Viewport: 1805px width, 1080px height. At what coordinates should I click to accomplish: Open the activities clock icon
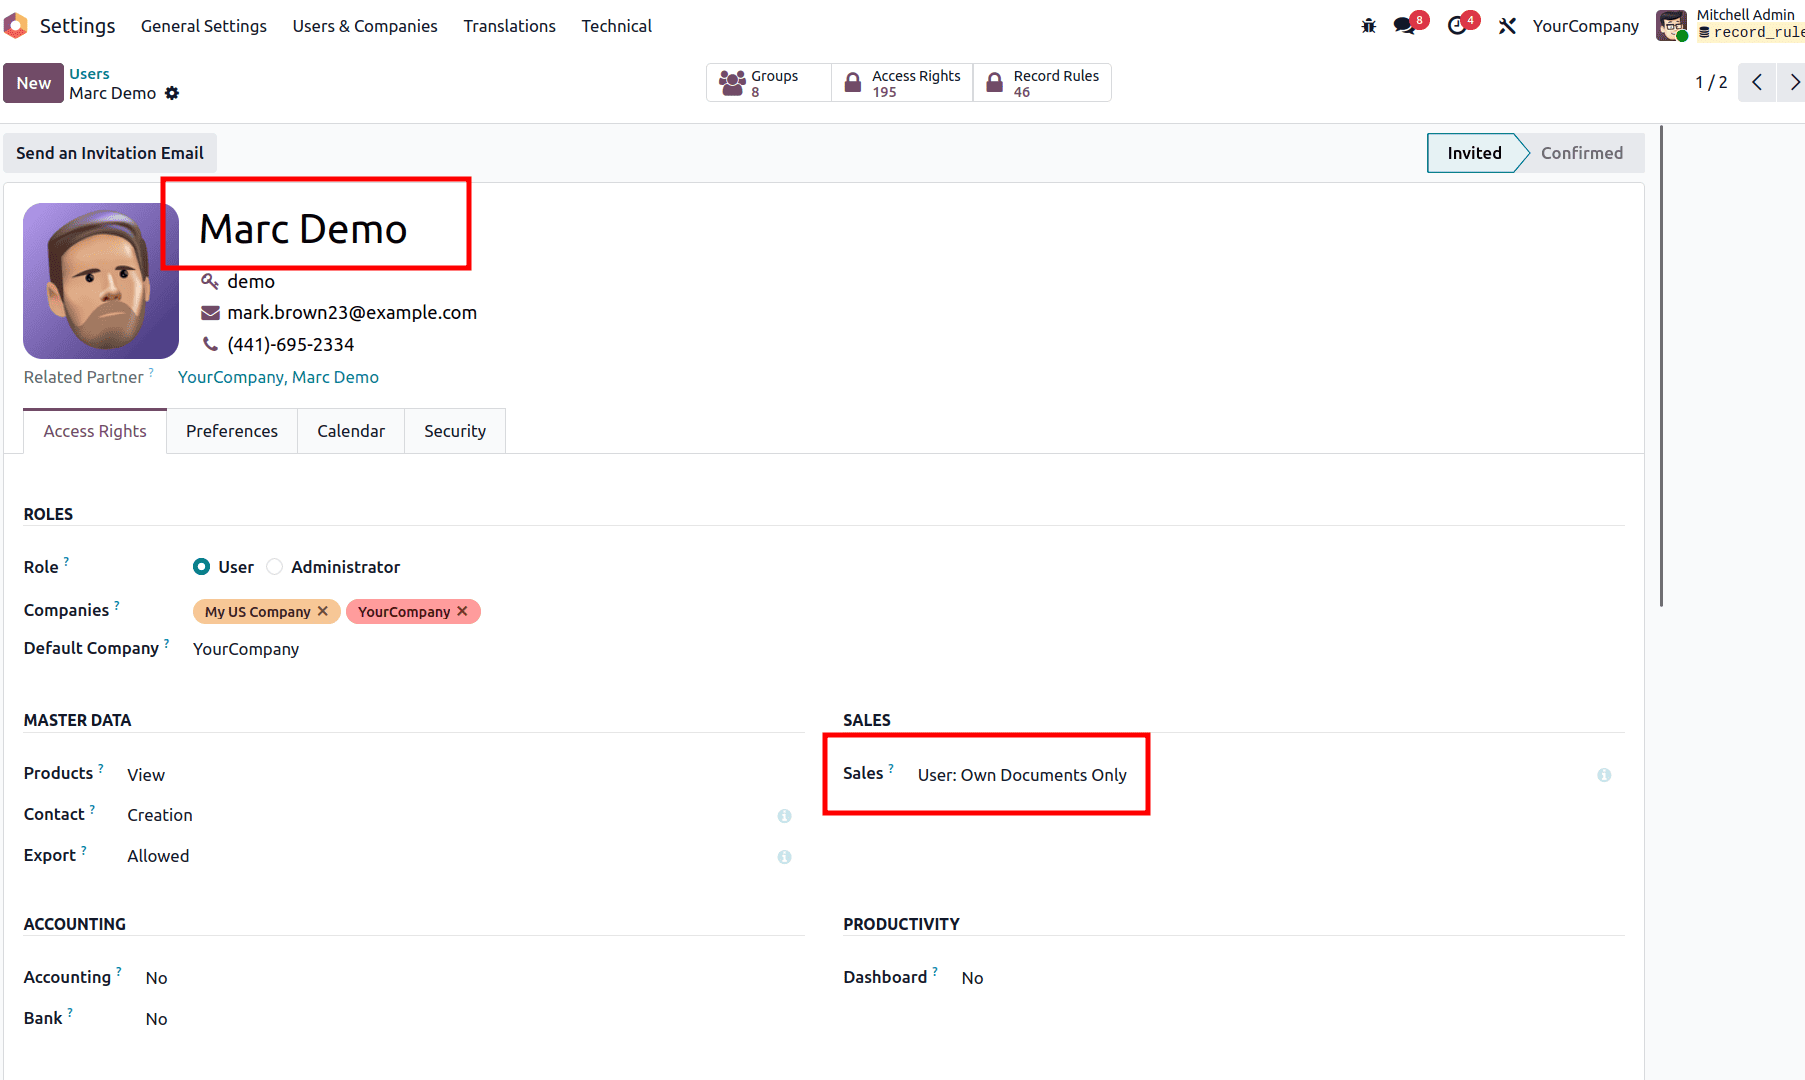[x=1457, y=26]
